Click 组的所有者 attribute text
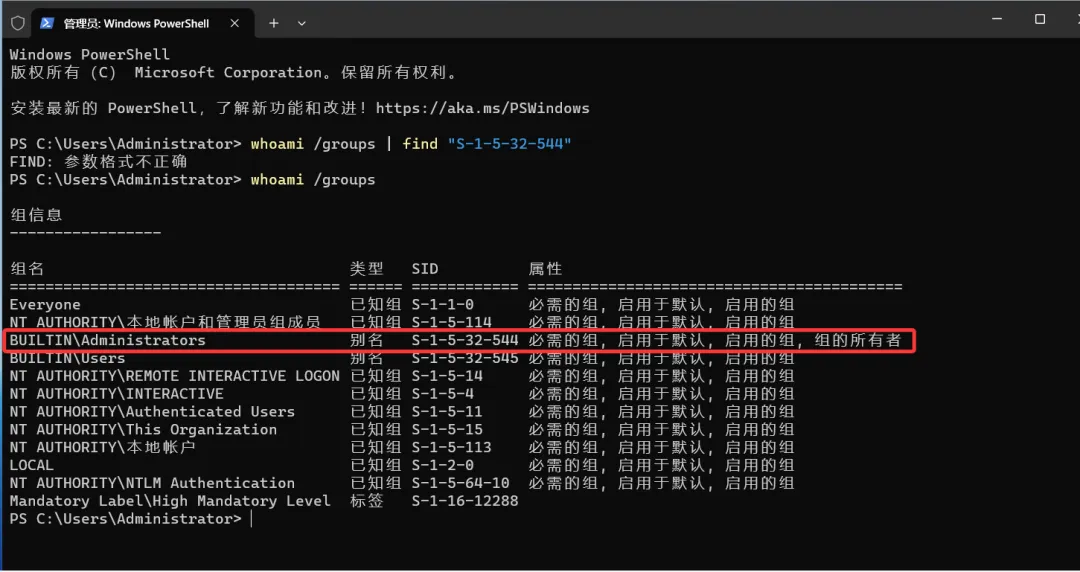Viewport: 1080px width, 572px height. [858, 340]
